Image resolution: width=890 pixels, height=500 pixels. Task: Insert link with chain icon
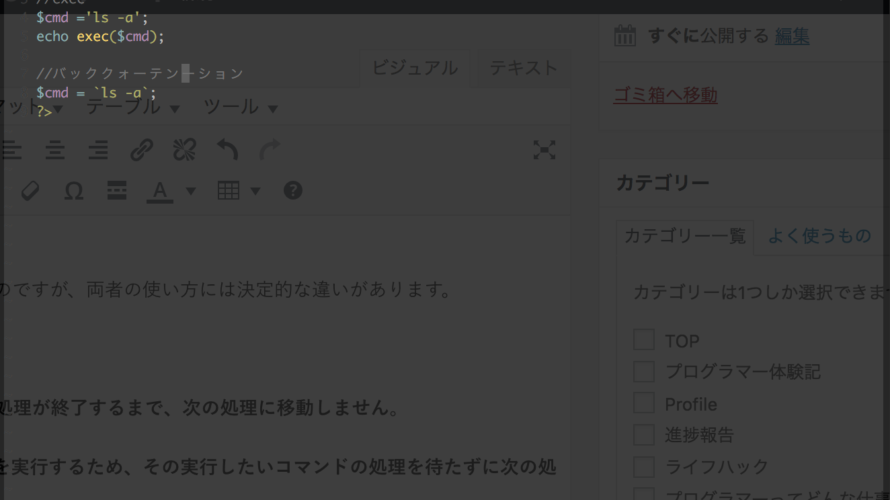click(141, 150)
